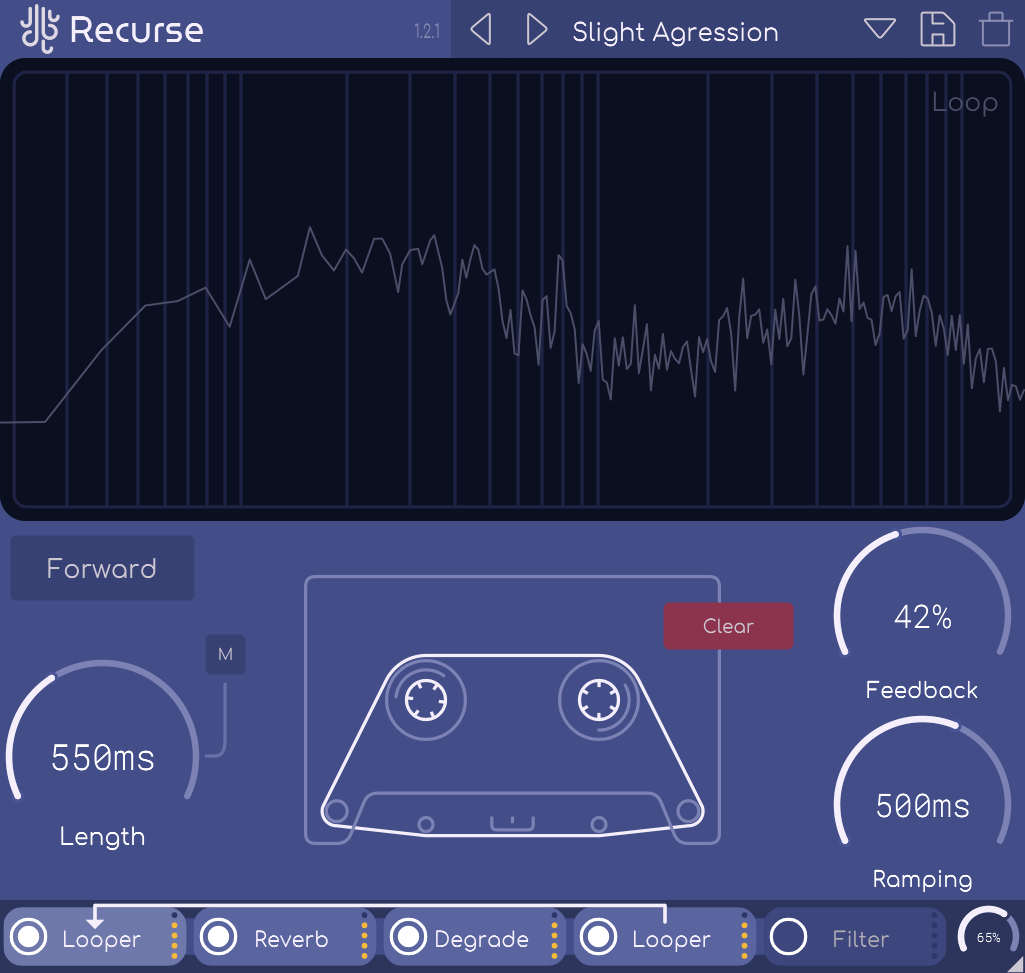Screen dimensions: 1025x973
Task: Toggle the M button beside Length
Action: [x=226, y=654]
